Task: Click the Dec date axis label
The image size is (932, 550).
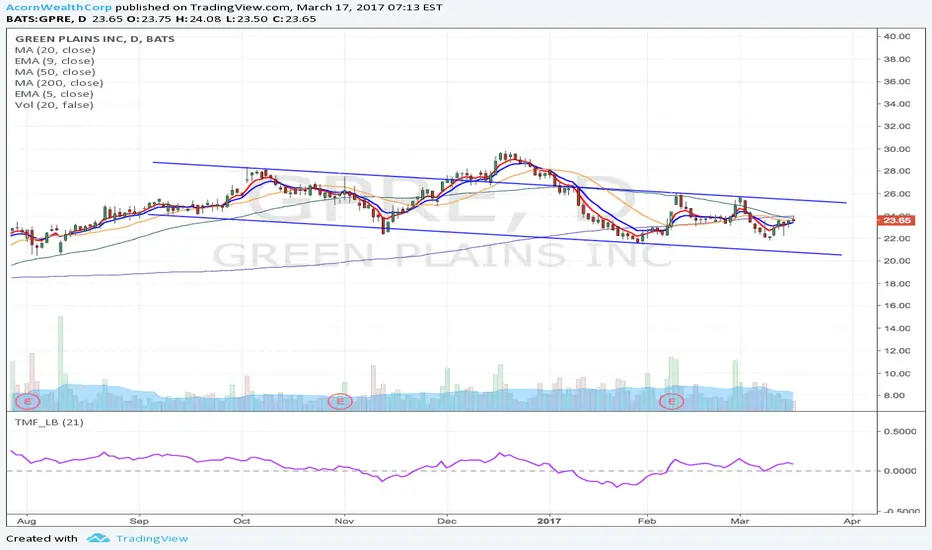Action: pos(447,521)
